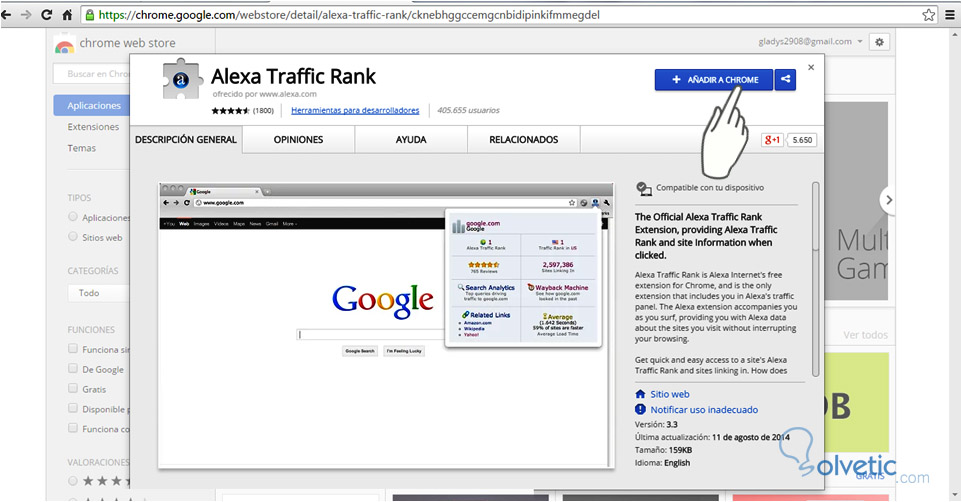Open the Sitio web link
The height and width of the screenshot is (502, 962).
click(x=670, y=394)
